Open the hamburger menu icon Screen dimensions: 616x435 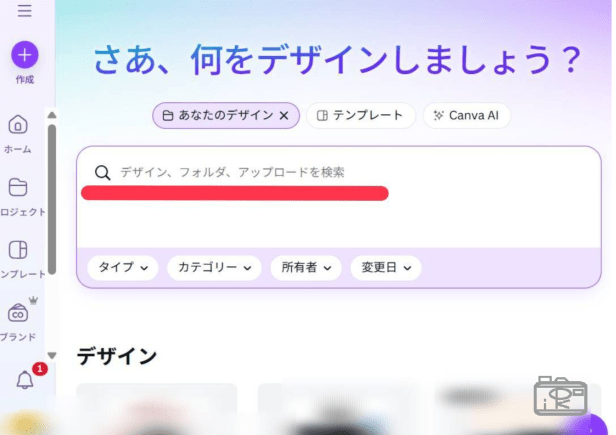click(x=24, y=11)
